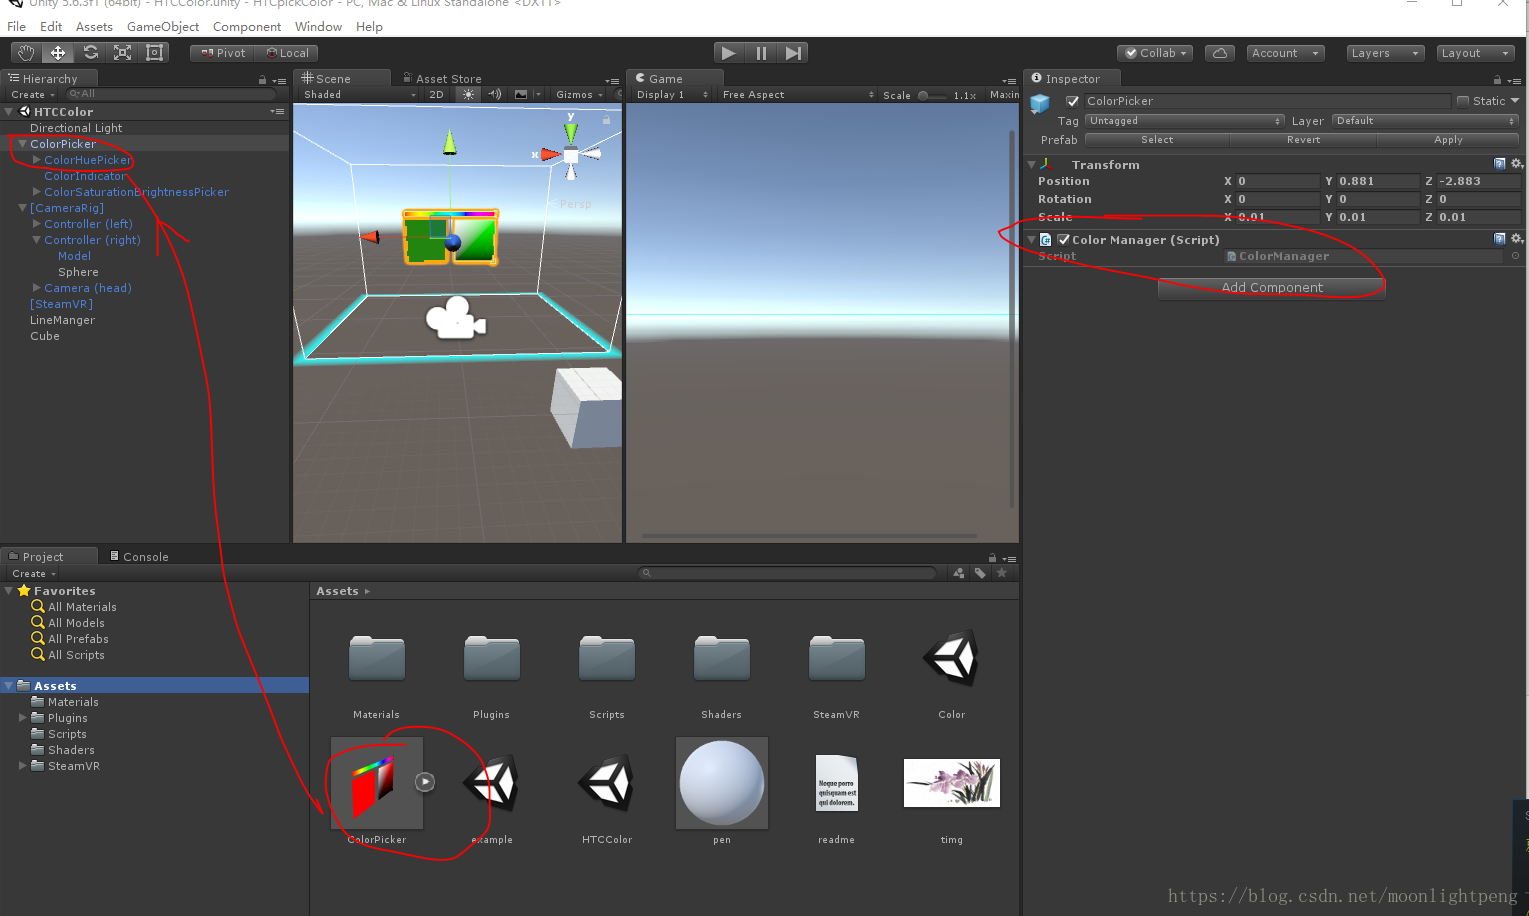This screenshot has height=916, width=1529.
Task: Toggle 2D scene view mode
Action: 436,94
